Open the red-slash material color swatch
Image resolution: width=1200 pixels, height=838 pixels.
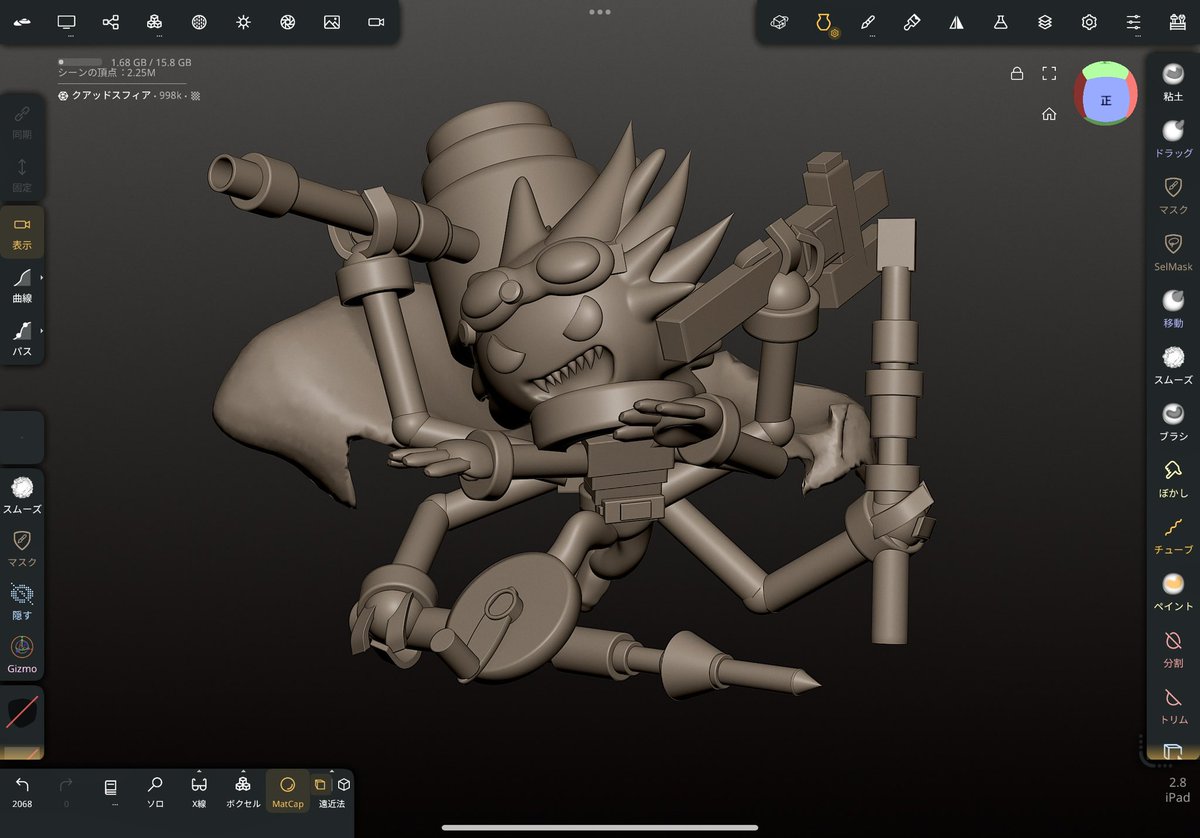(22, 712)
